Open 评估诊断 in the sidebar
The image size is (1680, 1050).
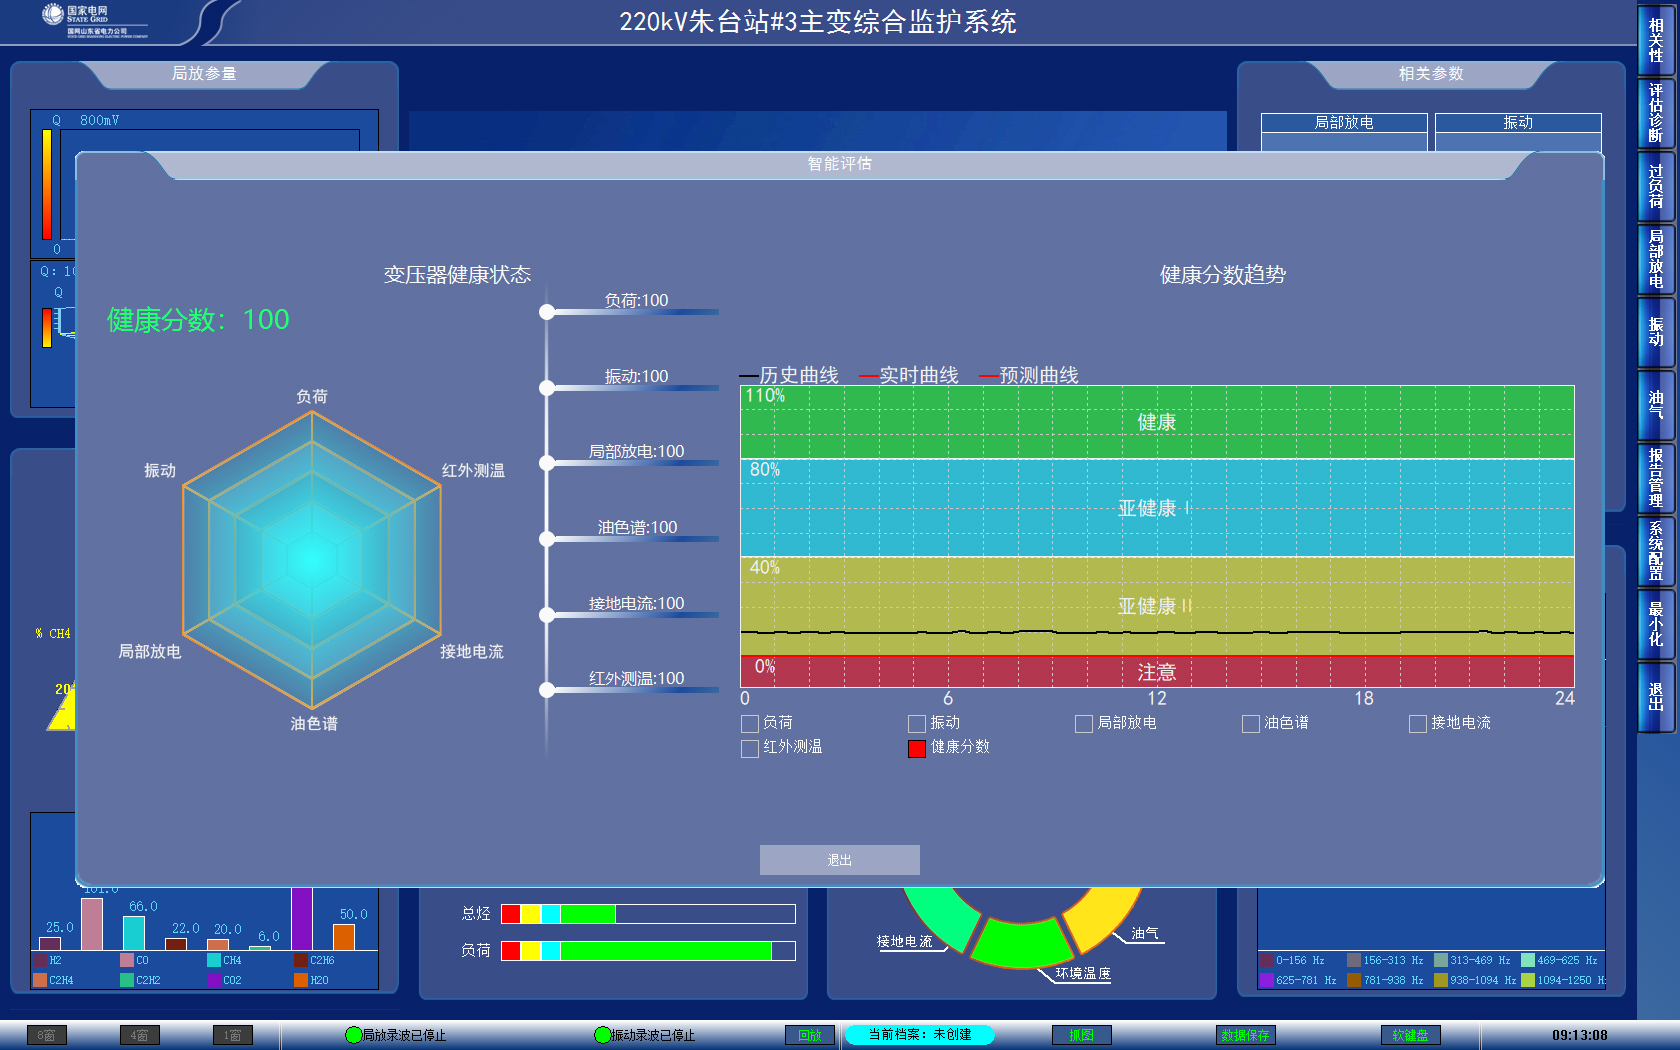pos(1656,113)
